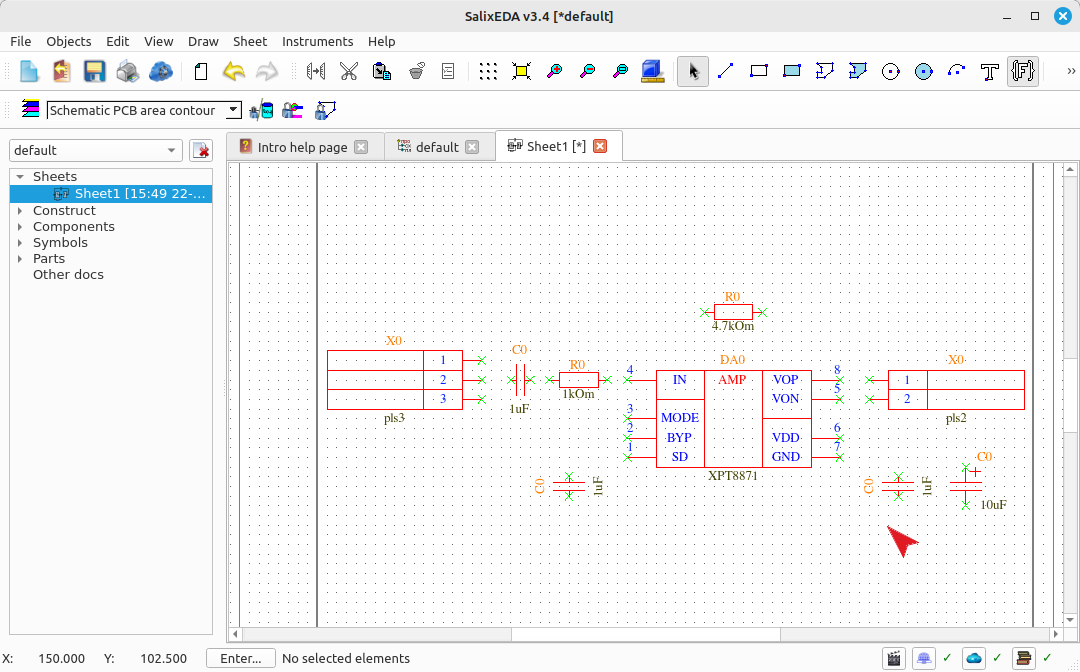Expand the Symbols tree node
Screen dimensions: 1080x672
pyautogui.click(x=20, y=242)
